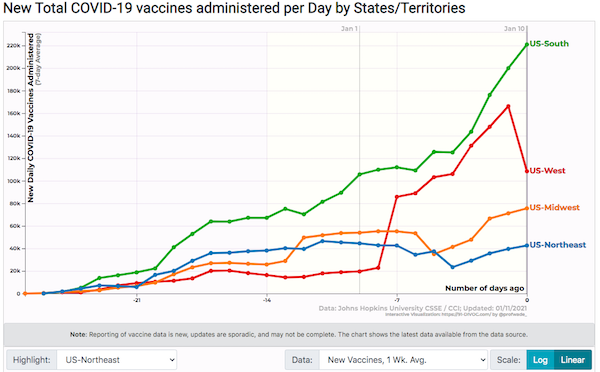Switch scale to Linear
The height and width of the screenshot is (372, 600).
tap(572, 360)
